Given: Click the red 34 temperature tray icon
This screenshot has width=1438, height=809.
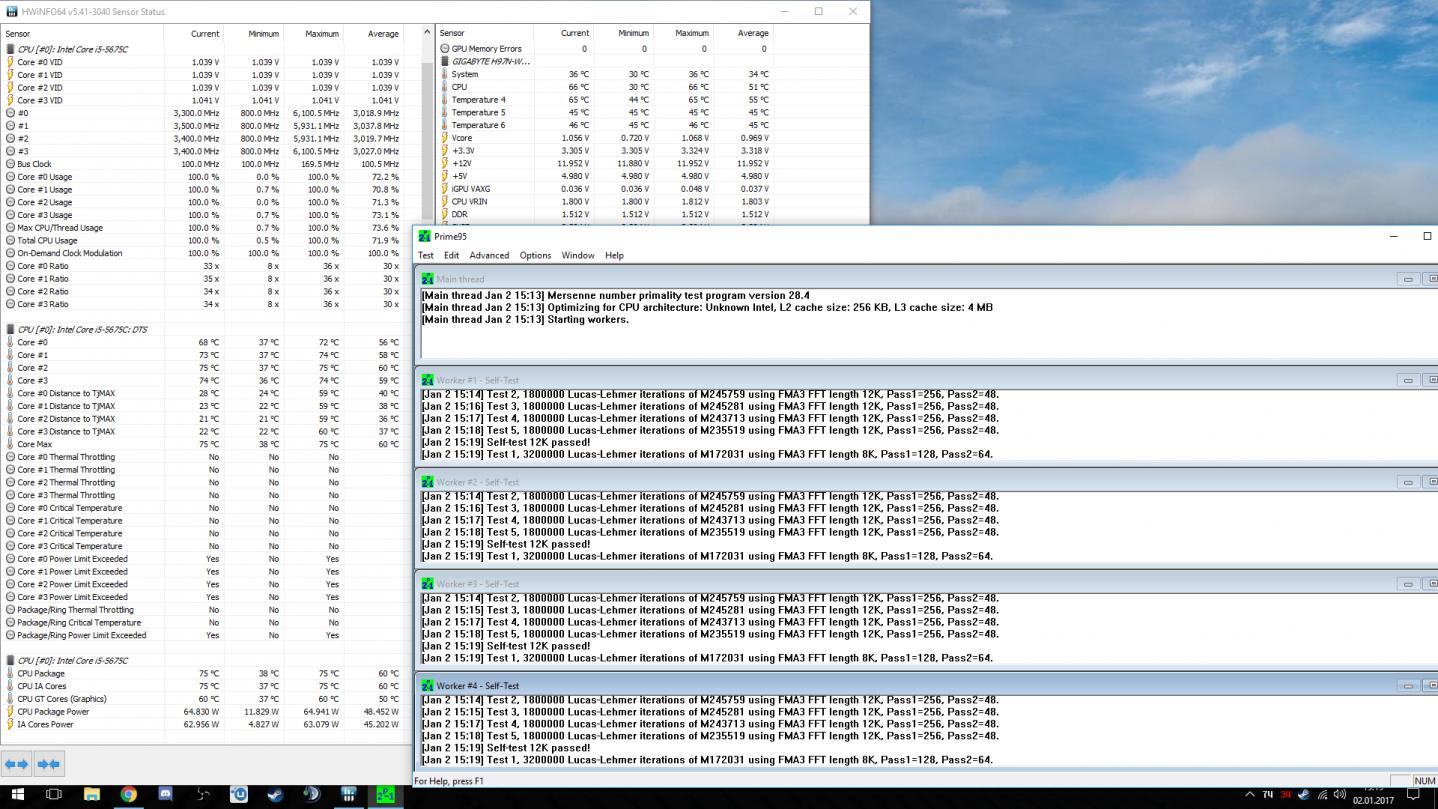Looking at the screenshot, I should click(x=1286, y=795).
